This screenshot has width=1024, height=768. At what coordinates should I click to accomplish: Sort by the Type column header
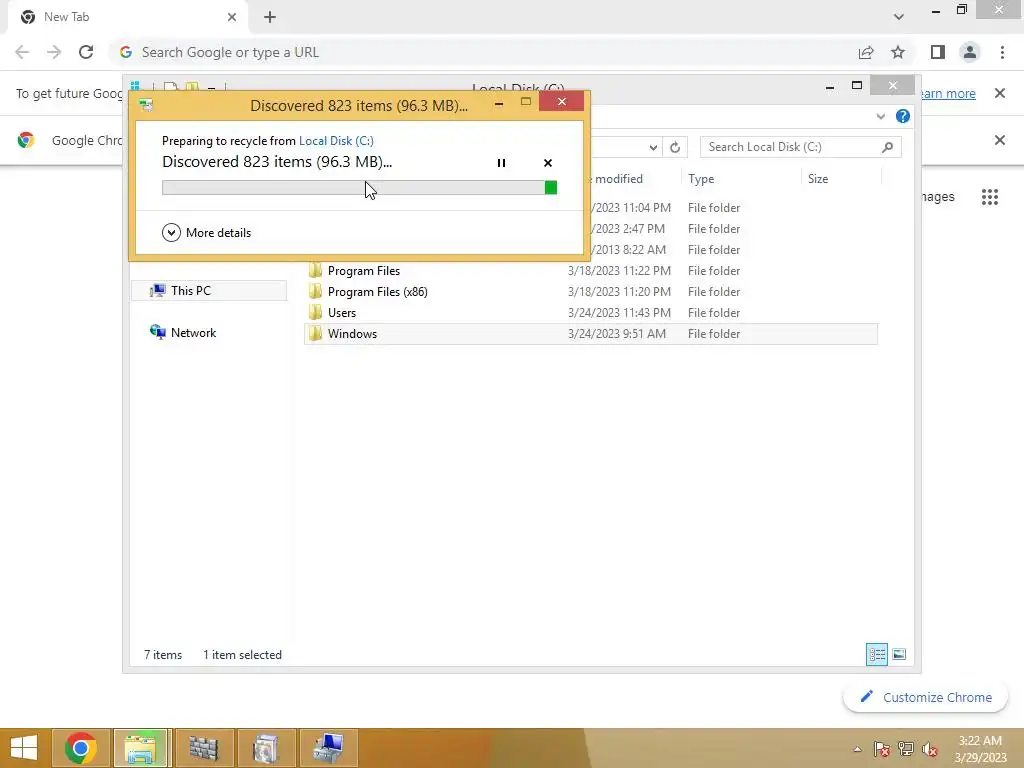coord(741,179)
